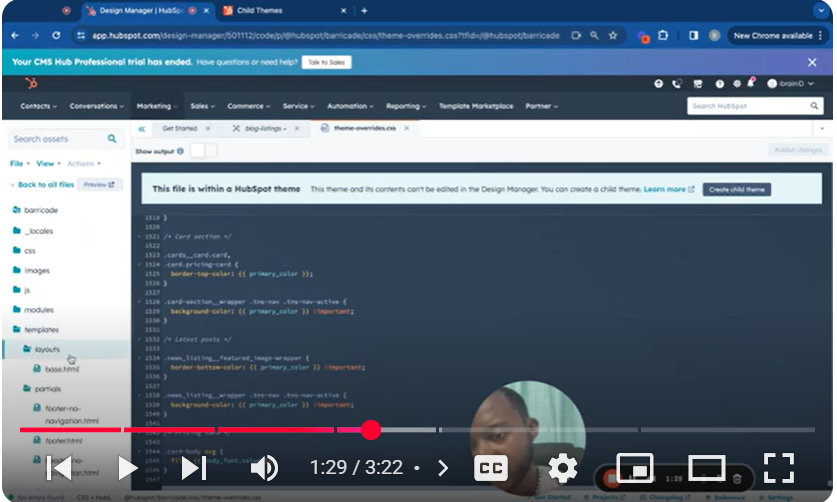Click the address bar URL
837x502 pixels.
pyautogui.click(x=326, y=35)
